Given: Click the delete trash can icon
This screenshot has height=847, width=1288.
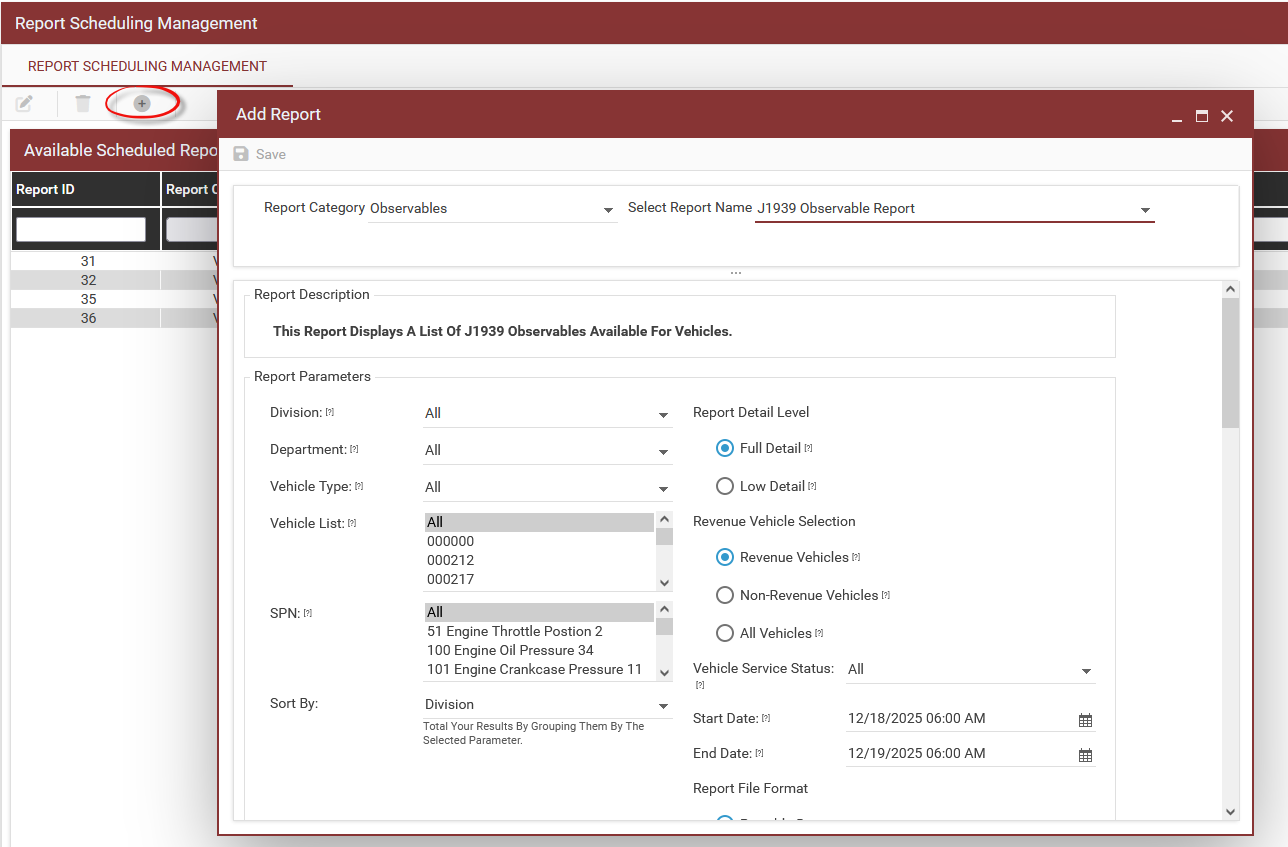Looking at the screenshot, I should tap(83, 103).
